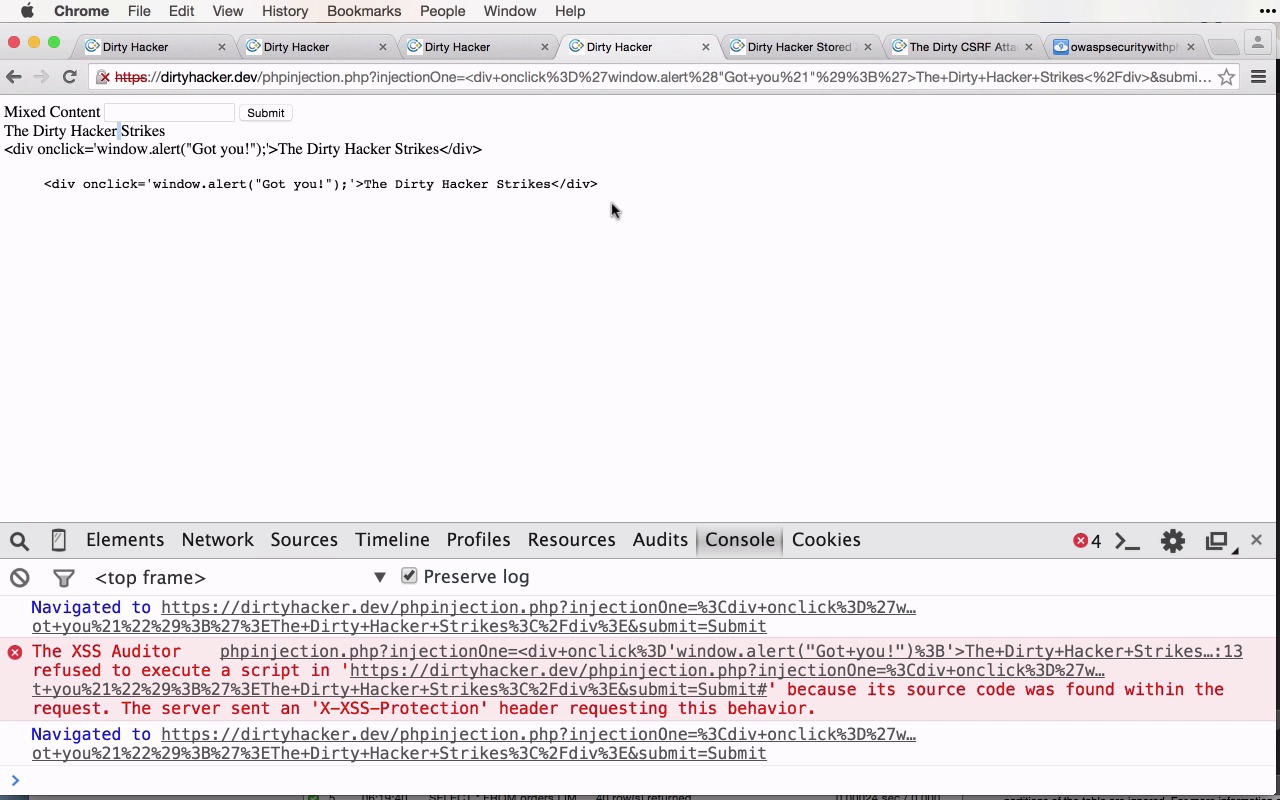
Task: Open the Edit menu
Action: [x=181, y=11]
